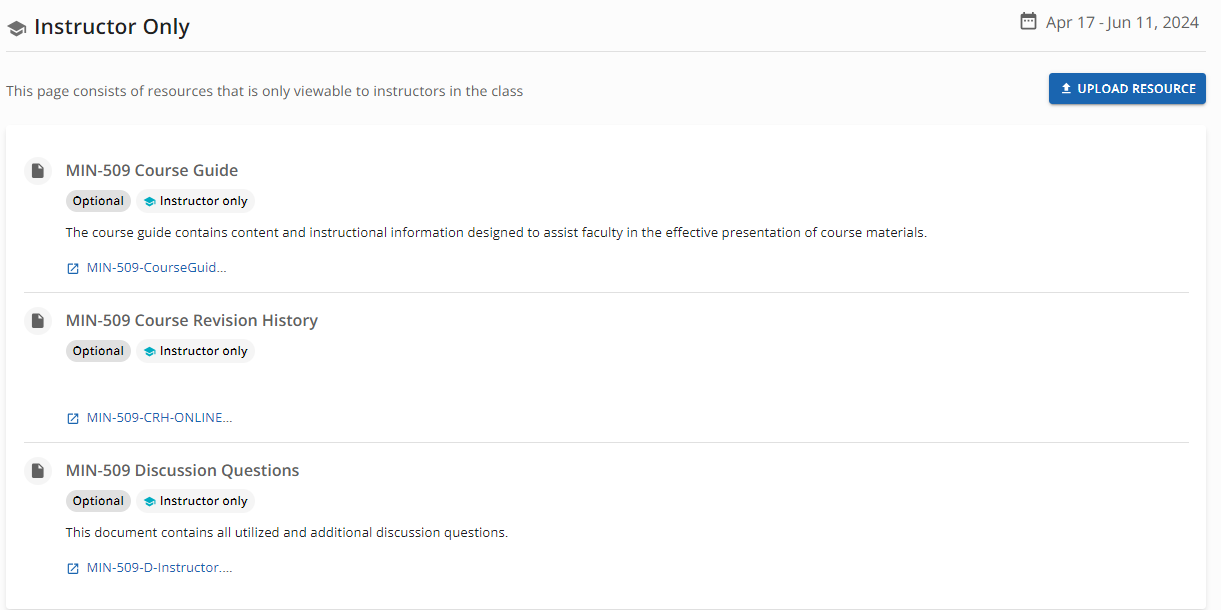Click external link icon beside MIN-509-CRH-ONLINE file

pyautogui.click(x=72, y=418)
